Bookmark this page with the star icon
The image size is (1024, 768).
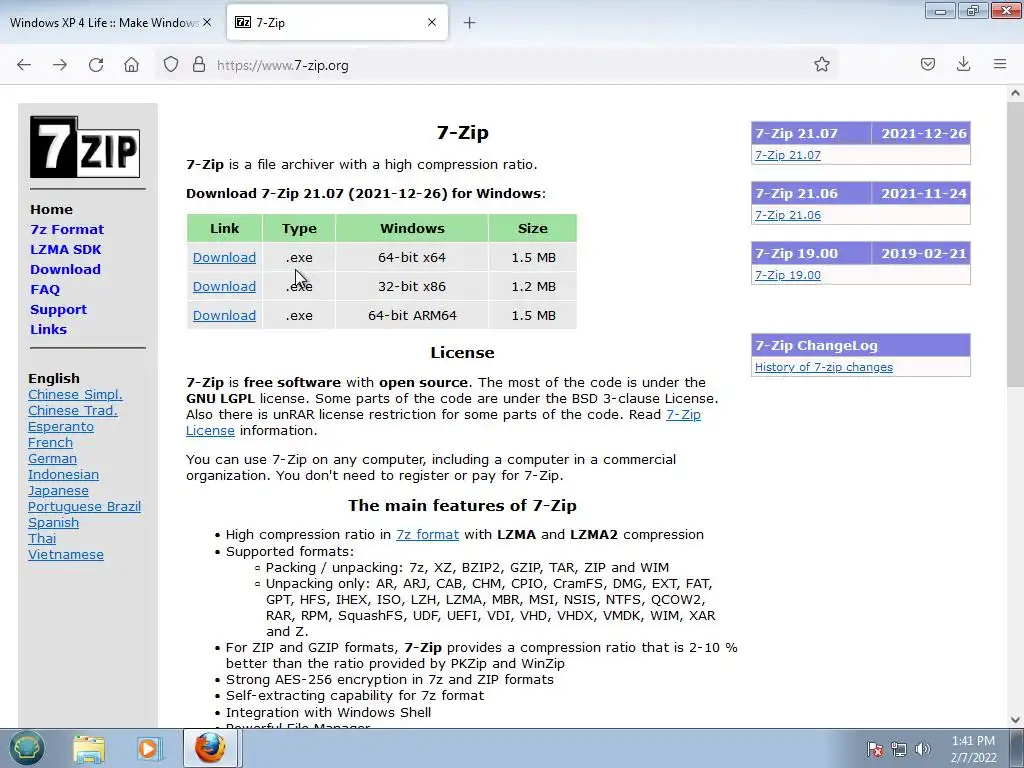pyautogui.click(x=822, y=64)
